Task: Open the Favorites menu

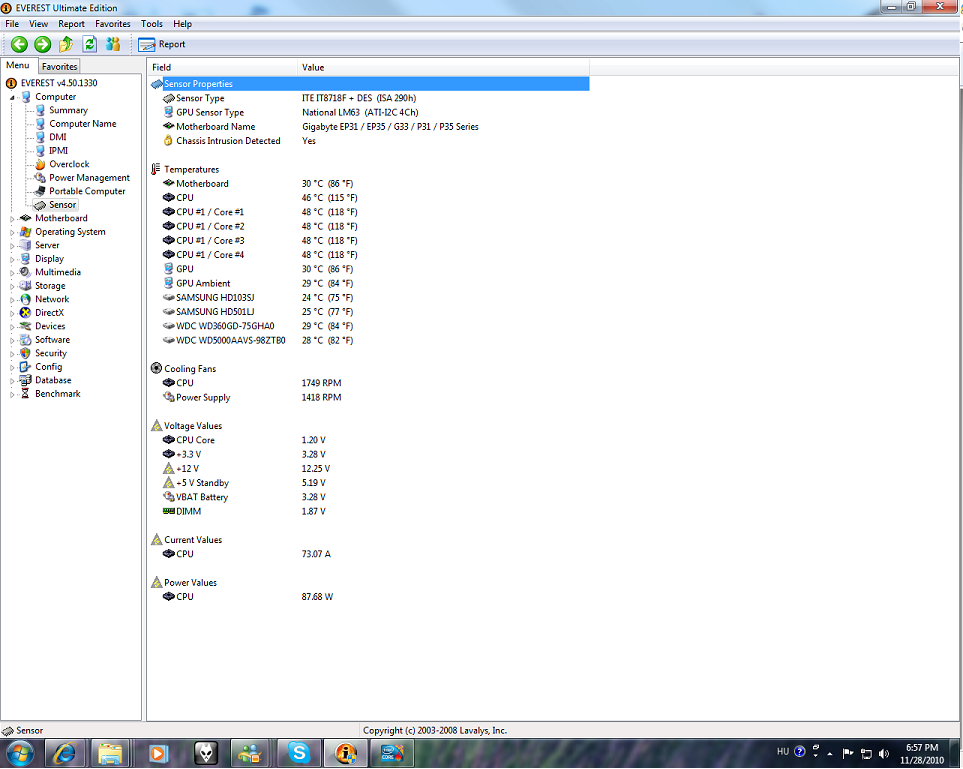Action: tap(112, 24)
